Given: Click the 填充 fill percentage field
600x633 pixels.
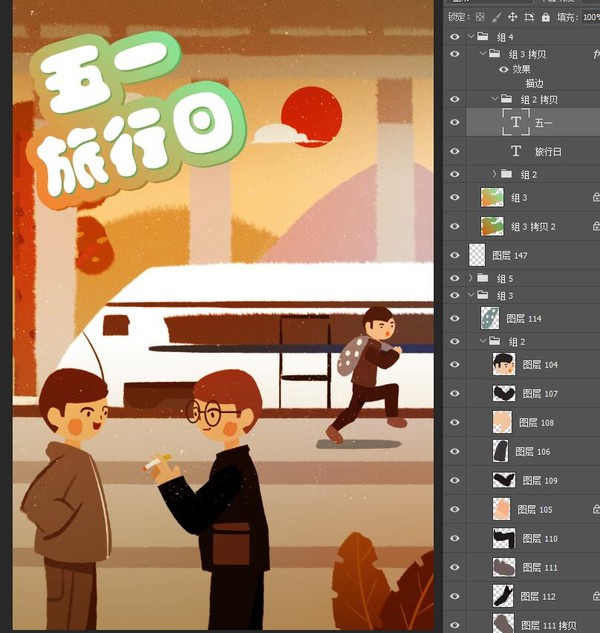Looking at the screenshot, I should pos(591,17).
